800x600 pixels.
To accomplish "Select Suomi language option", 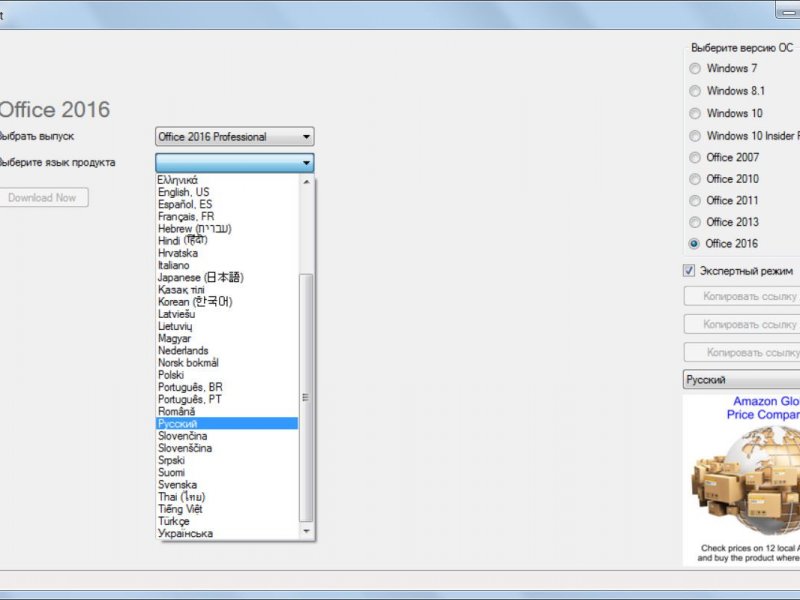I will coord(227,472).
